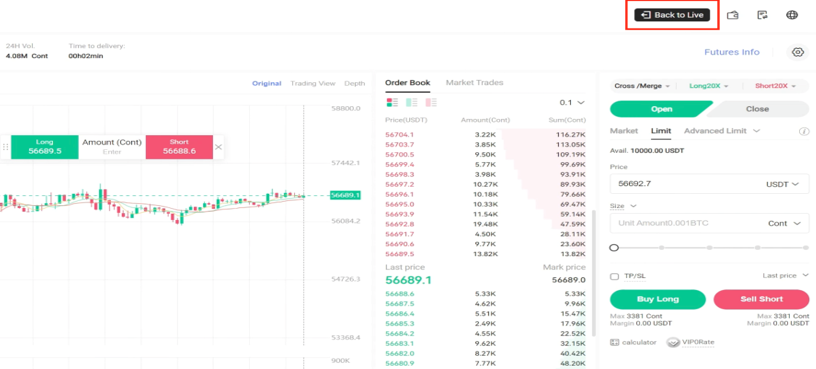Show combined buy and sell order book view
This screenshot has width=816, height=369.
[x=392, y=103]
